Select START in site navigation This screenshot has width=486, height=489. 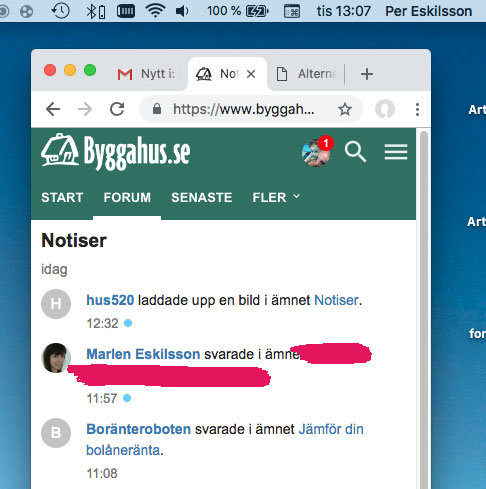point(62,198)
